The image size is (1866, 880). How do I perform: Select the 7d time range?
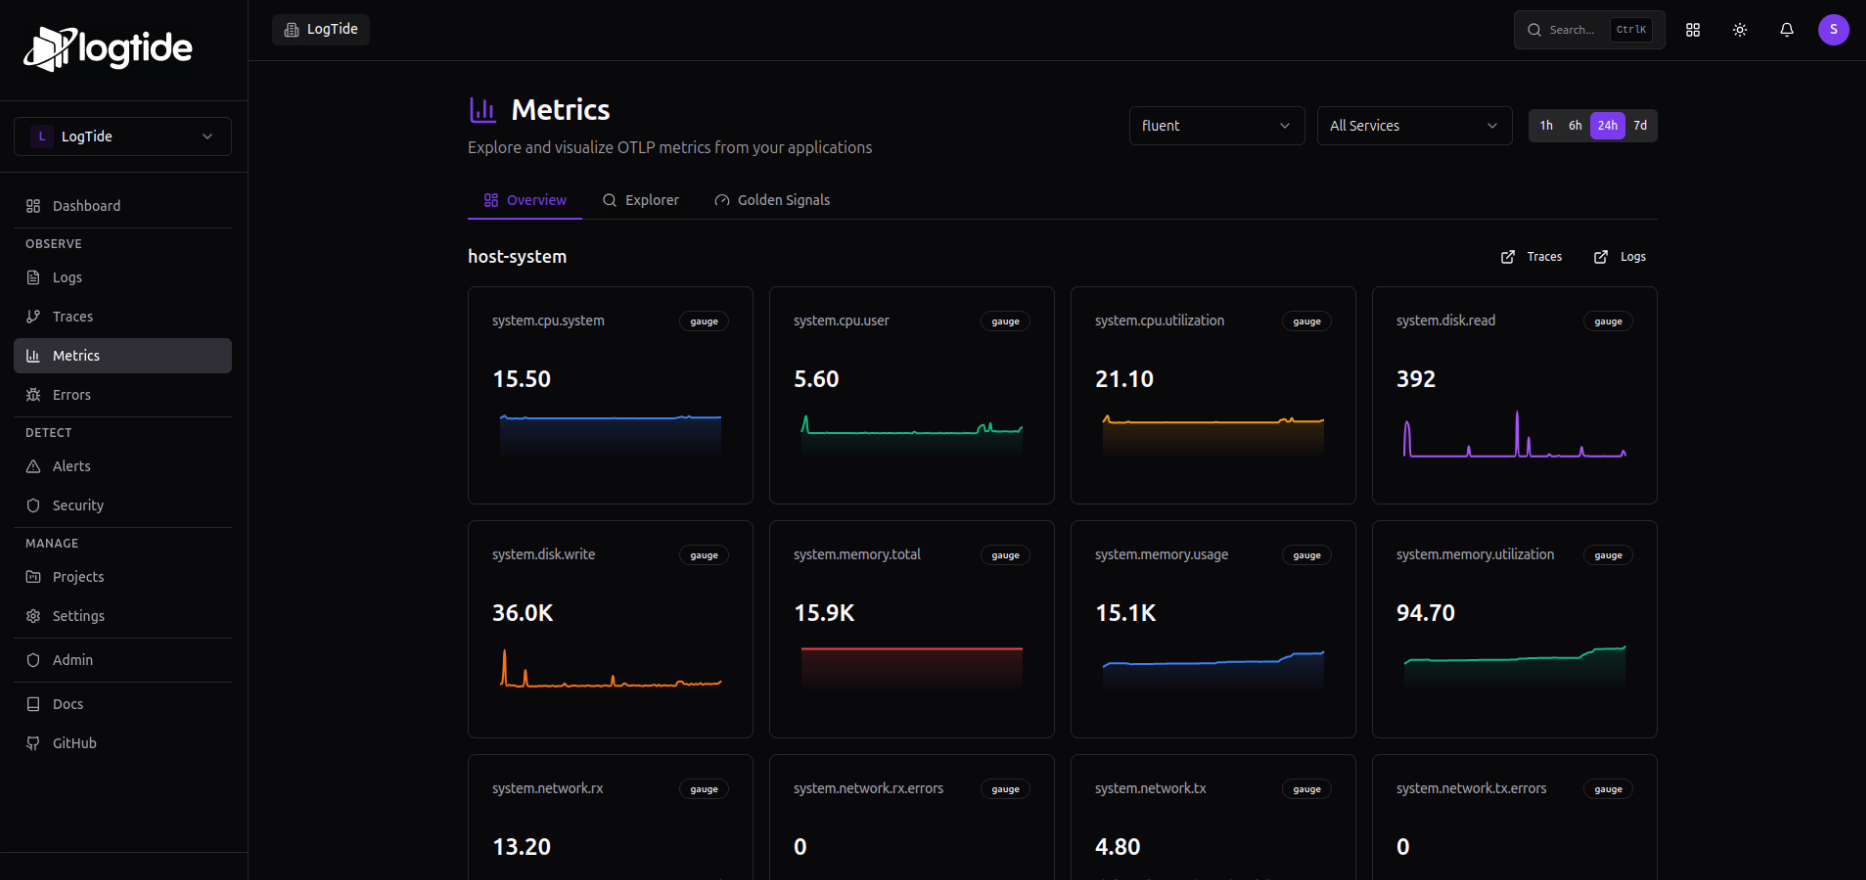click(1640, 126)
